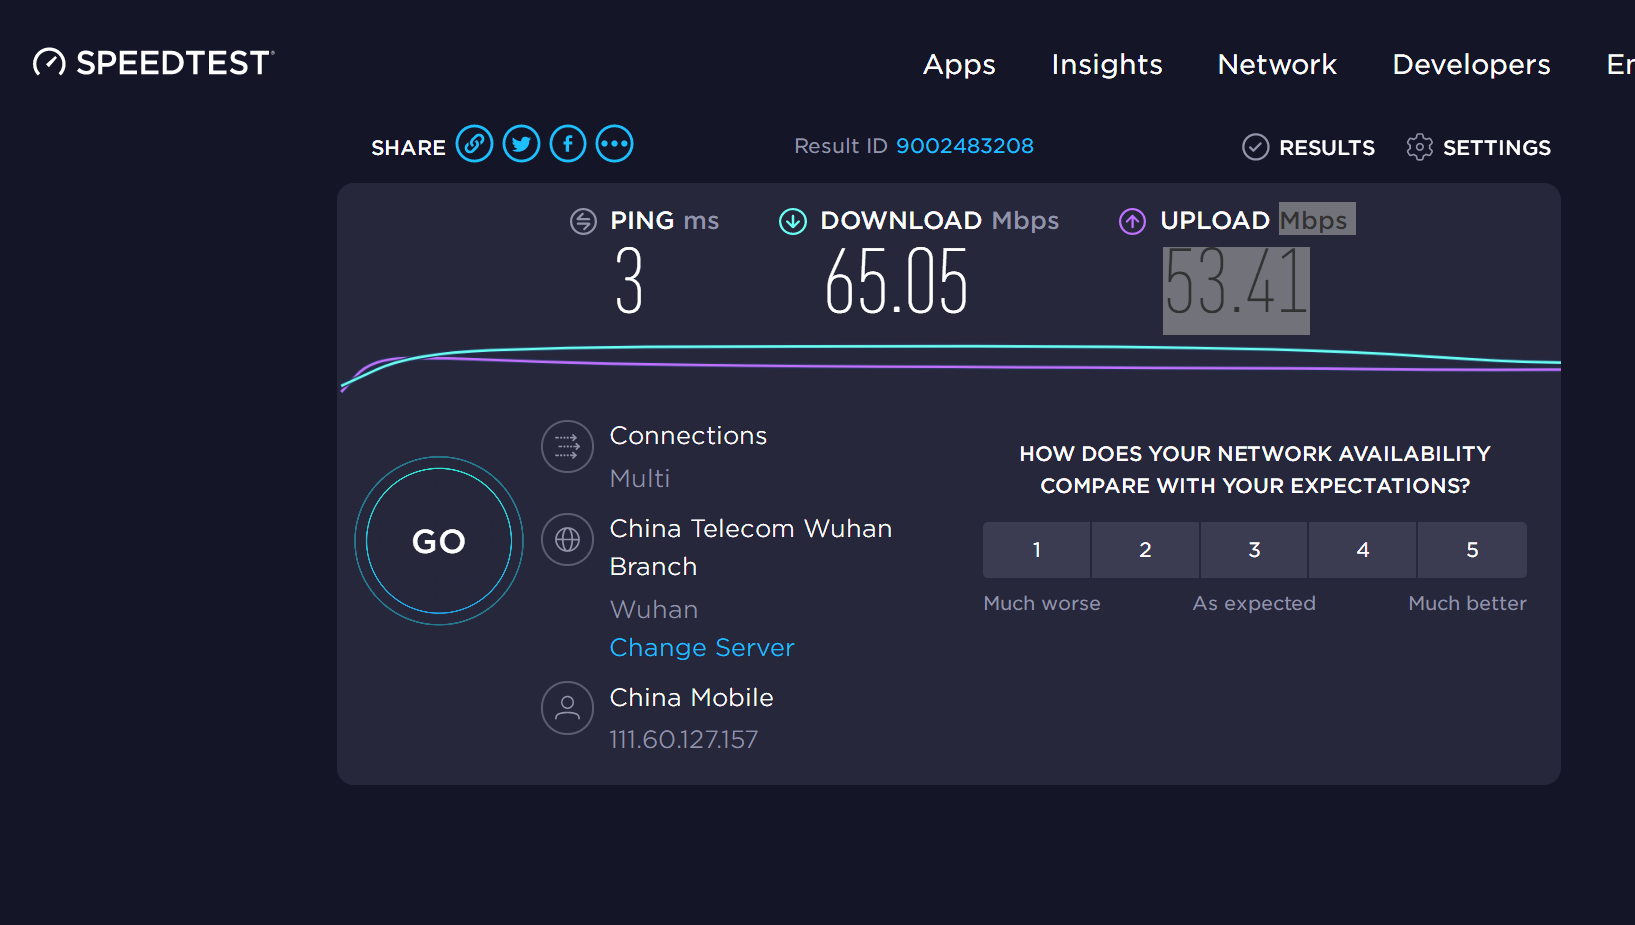Image resolution: width=1635 pixels, height=925 pixels.
Task: Click the Connections heading
Action: pyautogui.click(x=689, y=436)
